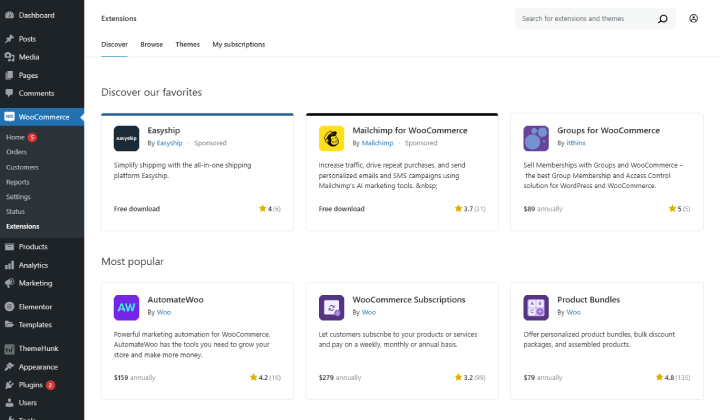
Task: Switch to the Themes tab
Action: click(x=187, y=45)
